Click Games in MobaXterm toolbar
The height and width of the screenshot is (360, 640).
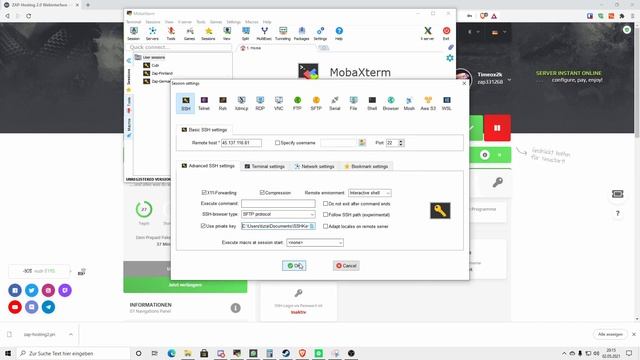[x=189, y=33]
